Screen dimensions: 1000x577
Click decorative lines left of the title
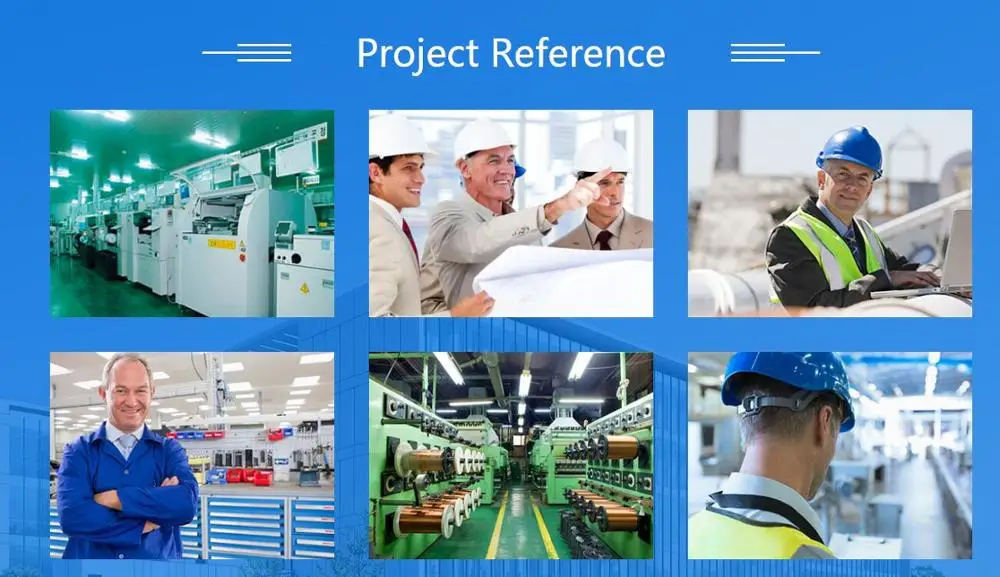(x=246, y=53)
